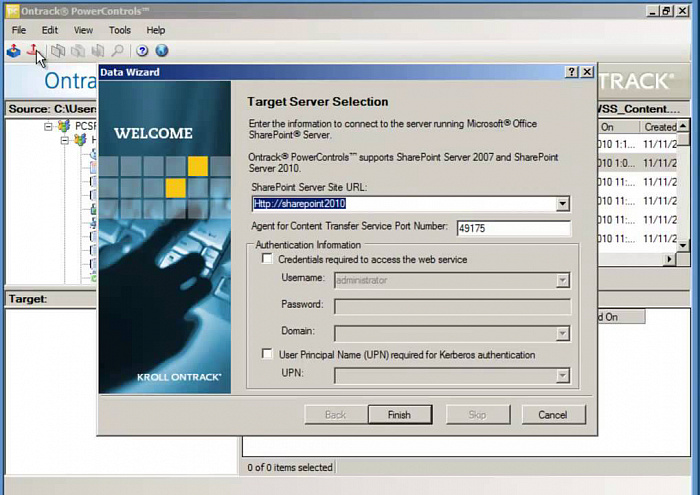Cancel the Data Wizard dialog
700x495 pixels.
[552, 414]
